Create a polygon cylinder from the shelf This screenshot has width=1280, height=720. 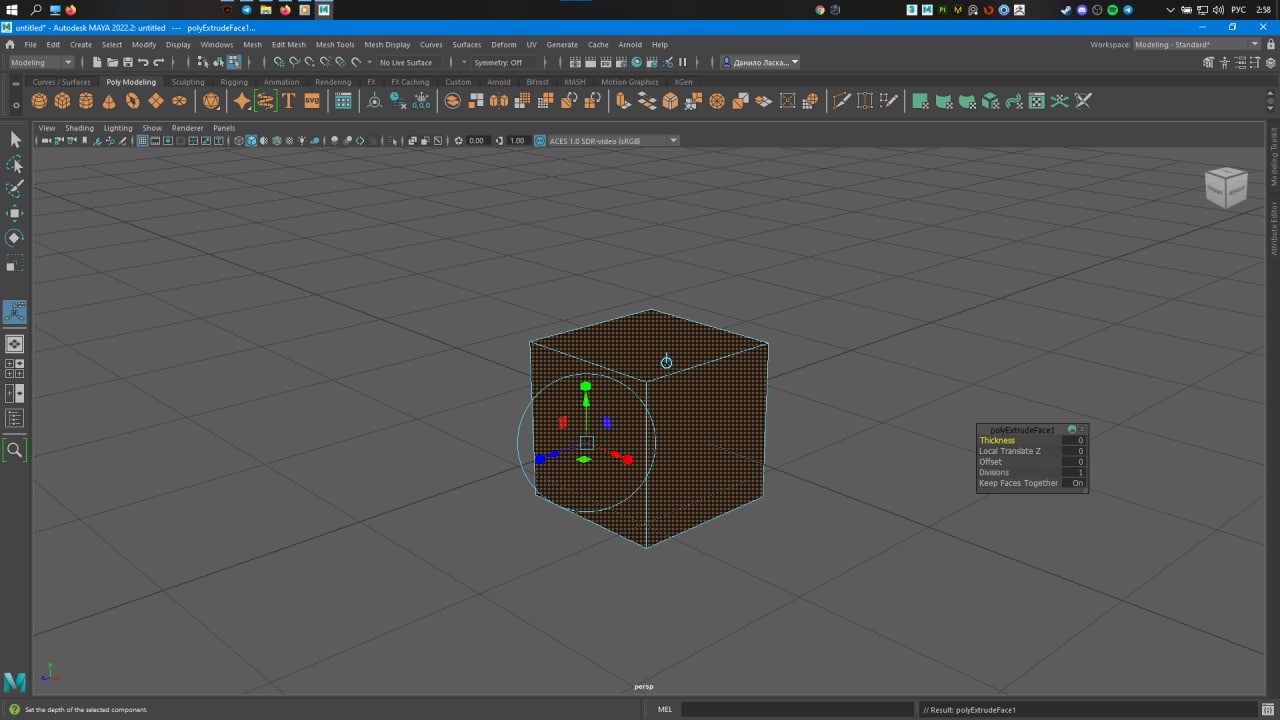[86, 101]
